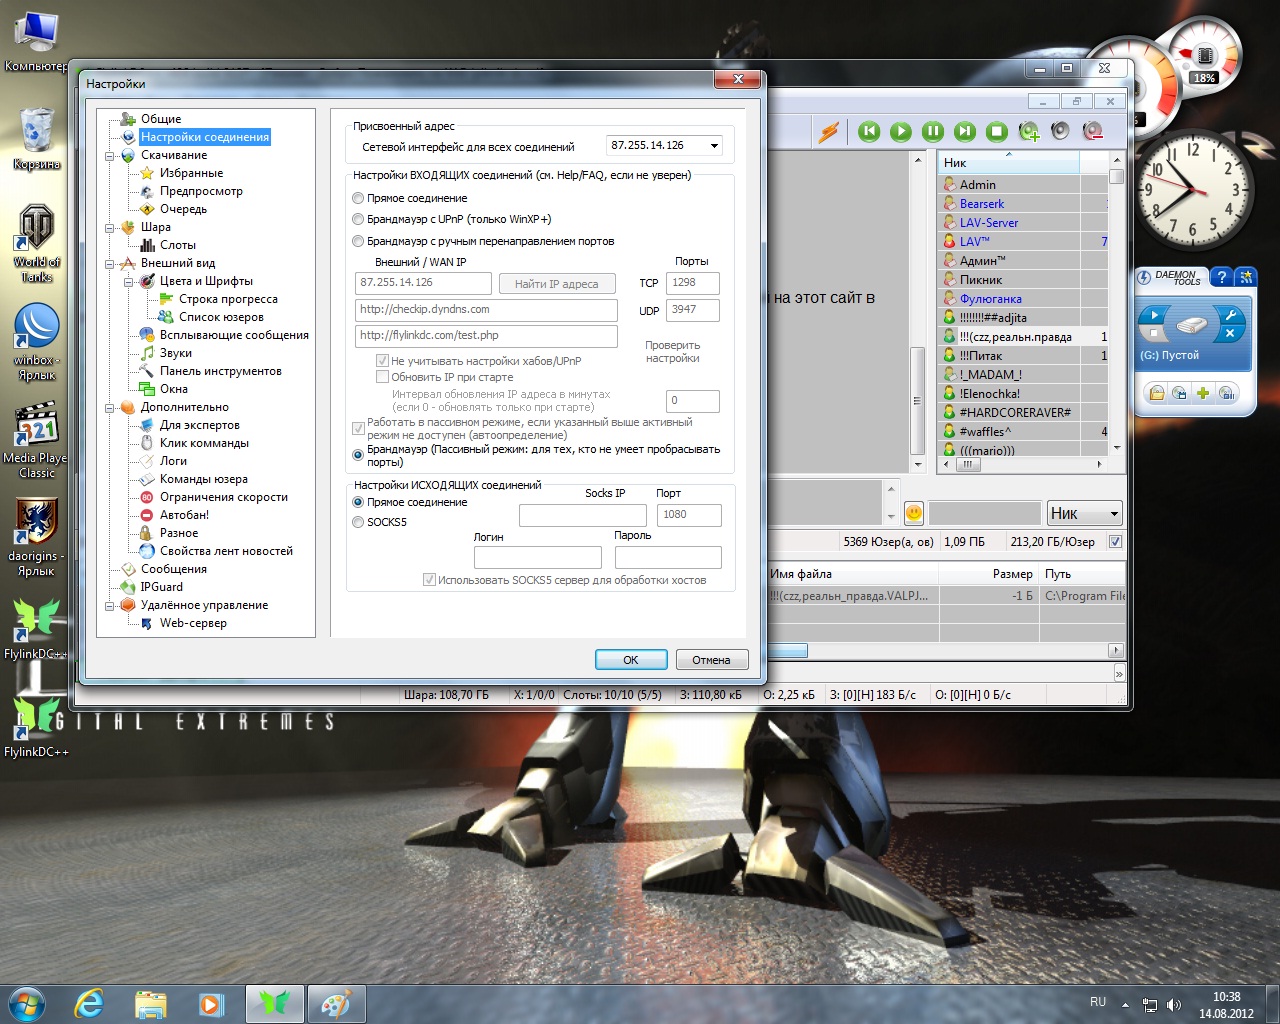Open the Звуки settings page

[x=176, y=353]
